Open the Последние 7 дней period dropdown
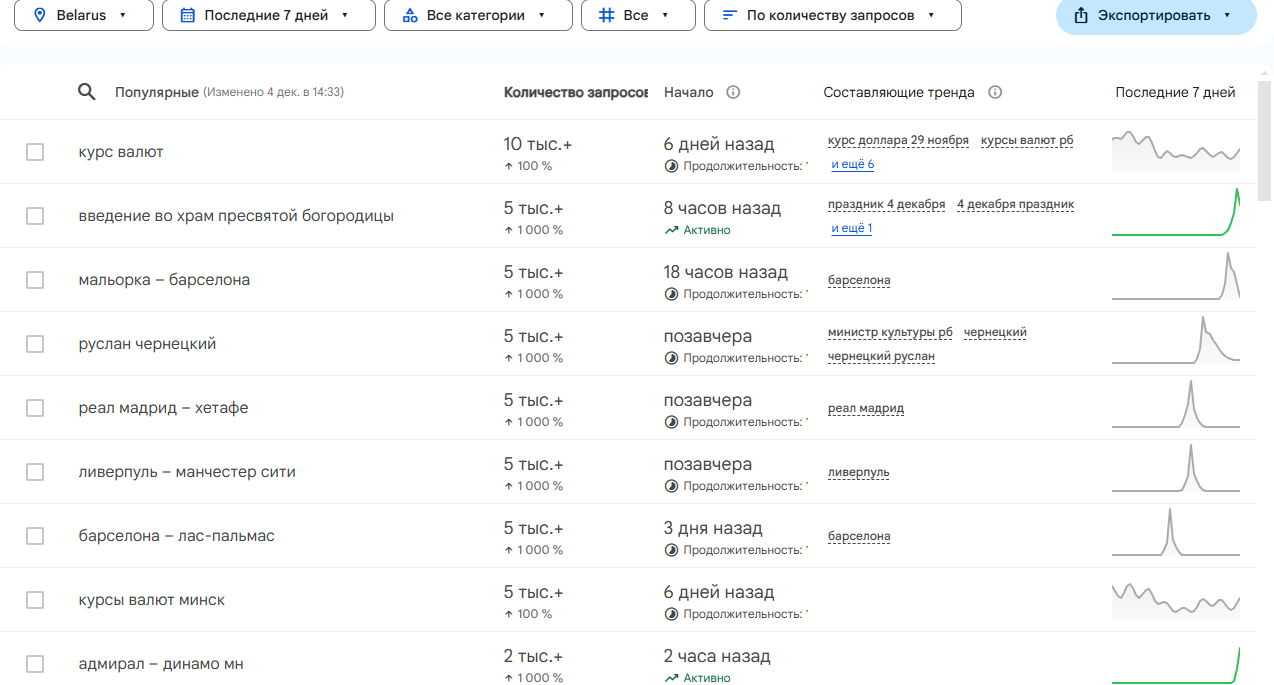Image resolution: width=1274 pixels, height=685 pixels. (x=269, y=15)
